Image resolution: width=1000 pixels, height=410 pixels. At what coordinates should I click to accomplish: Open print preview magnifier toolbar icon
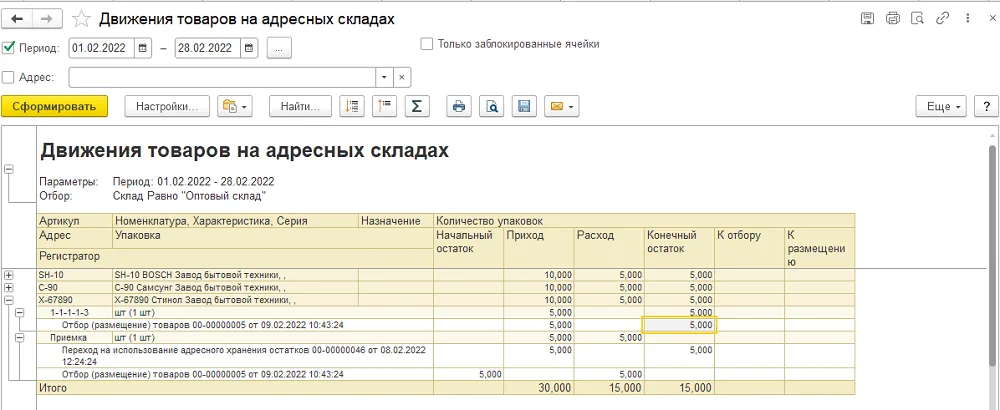pyautogui.click(x=491, y=106)
